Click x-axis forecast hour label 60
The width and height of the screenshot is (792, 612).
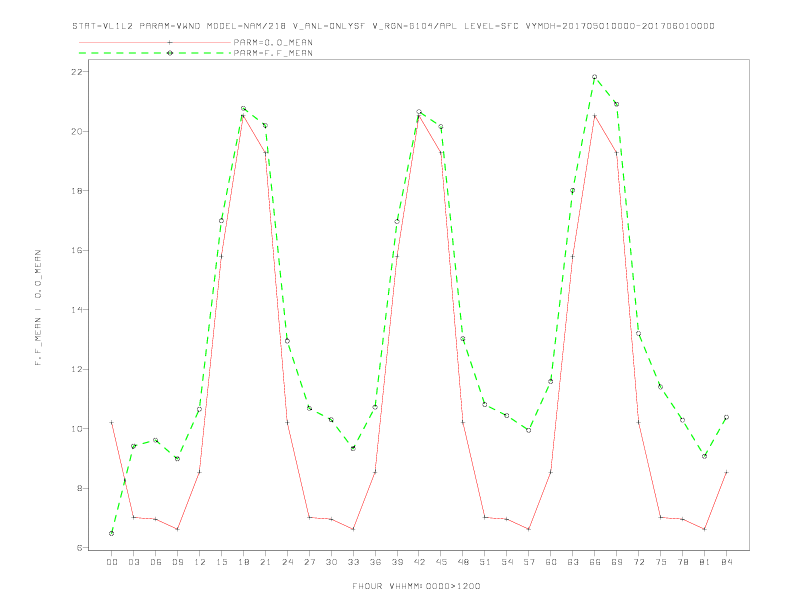pos(551,562)
